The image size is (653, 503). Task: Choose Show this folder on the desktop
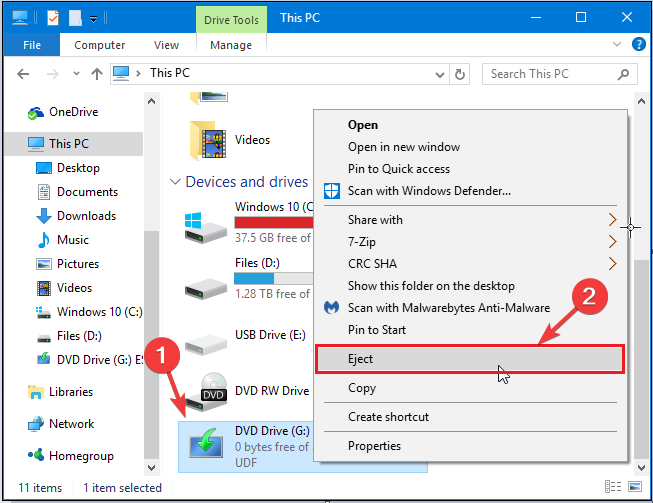pyautogui.click(x=470, y=286)
